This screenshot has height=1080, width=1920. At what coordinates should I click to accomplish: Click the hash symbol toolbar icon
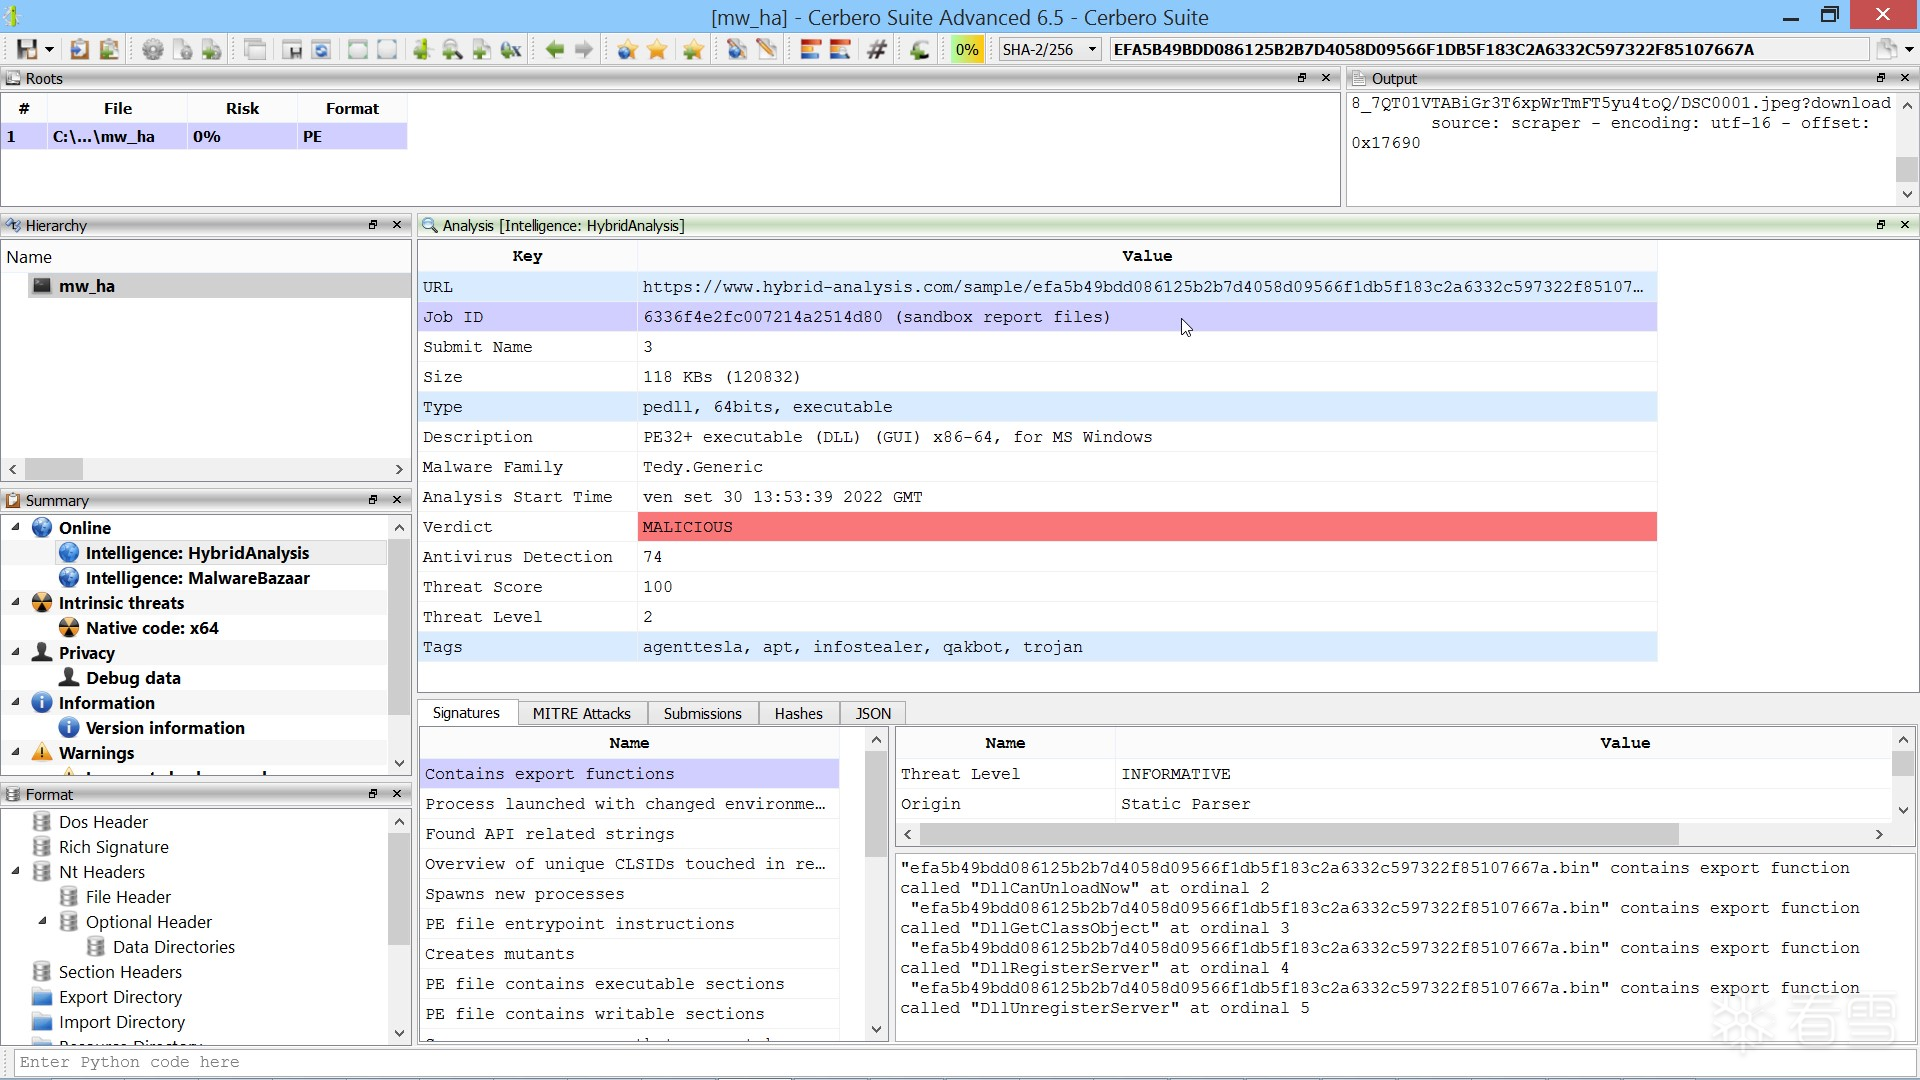pos(877,49)
